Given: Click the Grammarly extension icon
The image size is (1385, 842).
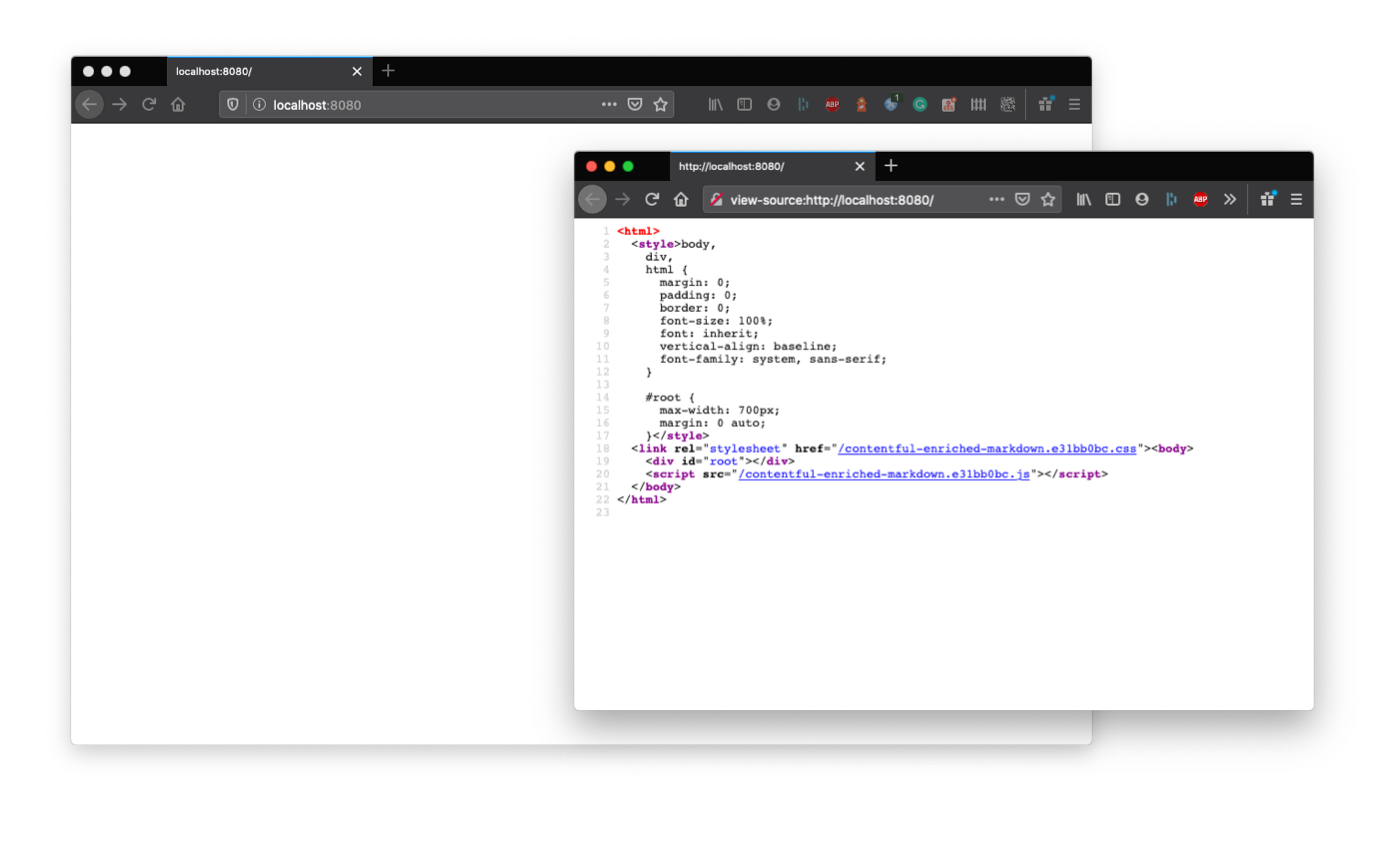Looking at the screenshot, I should 919,104.
